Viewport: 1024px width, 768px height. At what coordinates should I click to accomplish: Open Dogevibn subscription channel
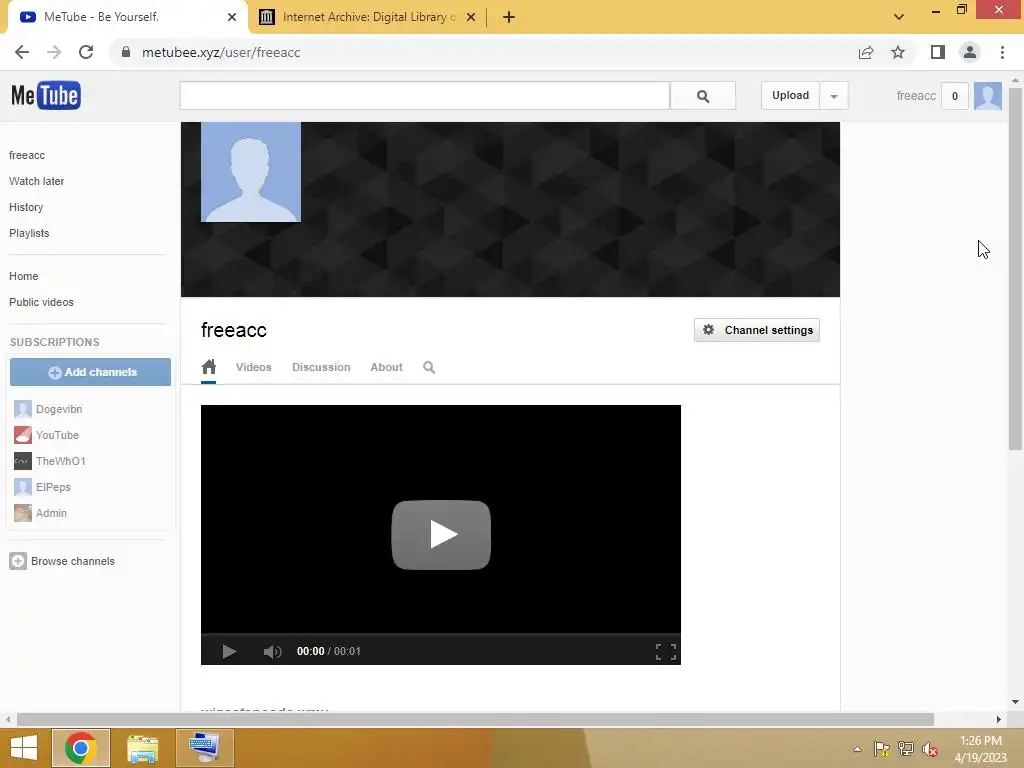(x=59, y=409)
